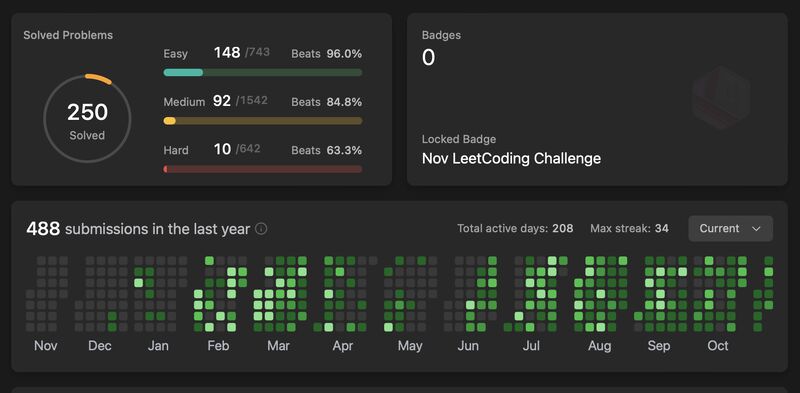Click the Badges count heading
Screen dimensions: 800x393
441,35
